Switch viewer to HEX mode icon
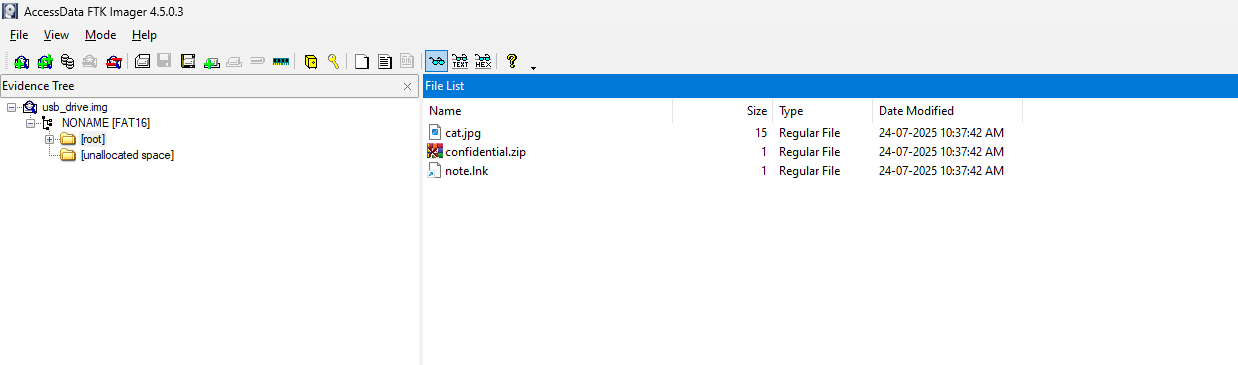 click(483, 61)
